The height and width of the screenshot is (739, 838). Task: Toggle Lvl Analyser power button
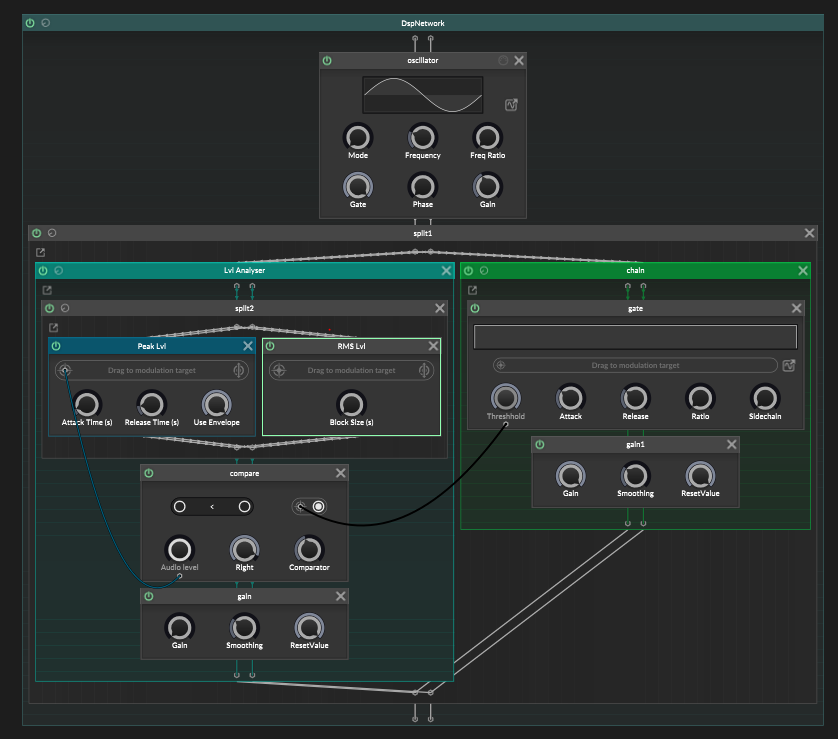pos(43,270)
